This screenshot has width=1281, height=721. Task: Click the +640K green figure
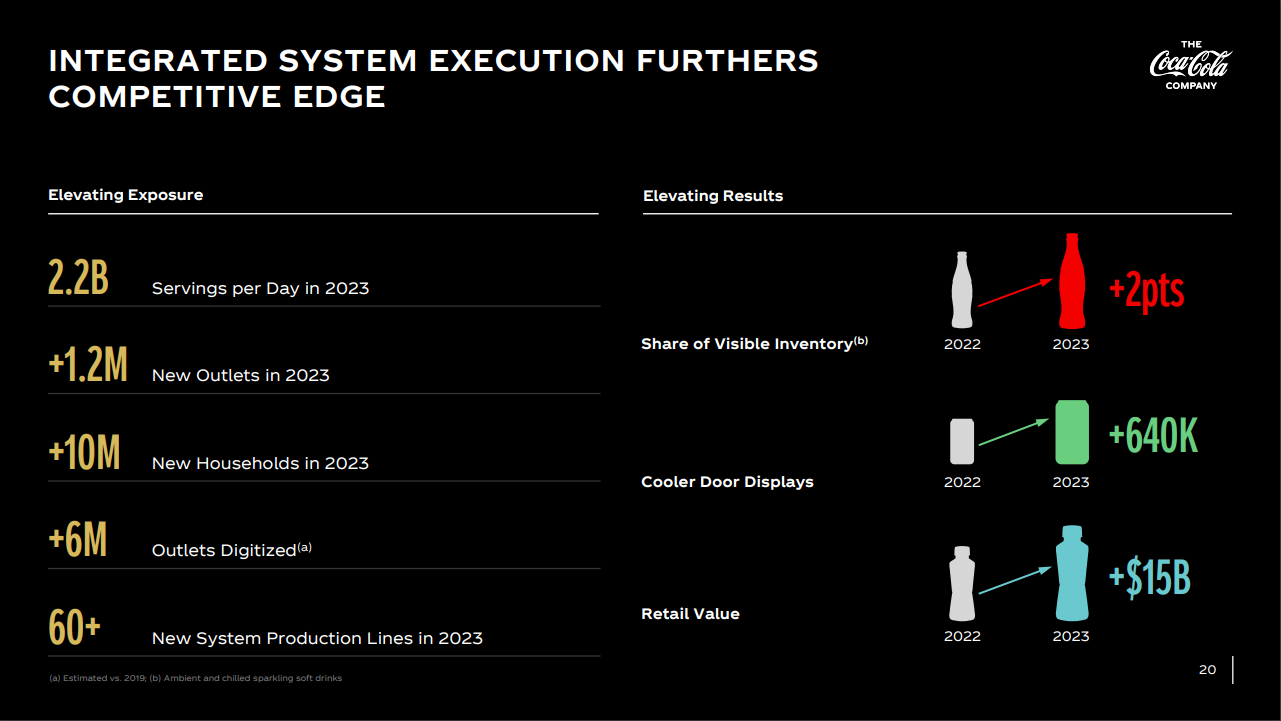click(x=1153, y=436)
